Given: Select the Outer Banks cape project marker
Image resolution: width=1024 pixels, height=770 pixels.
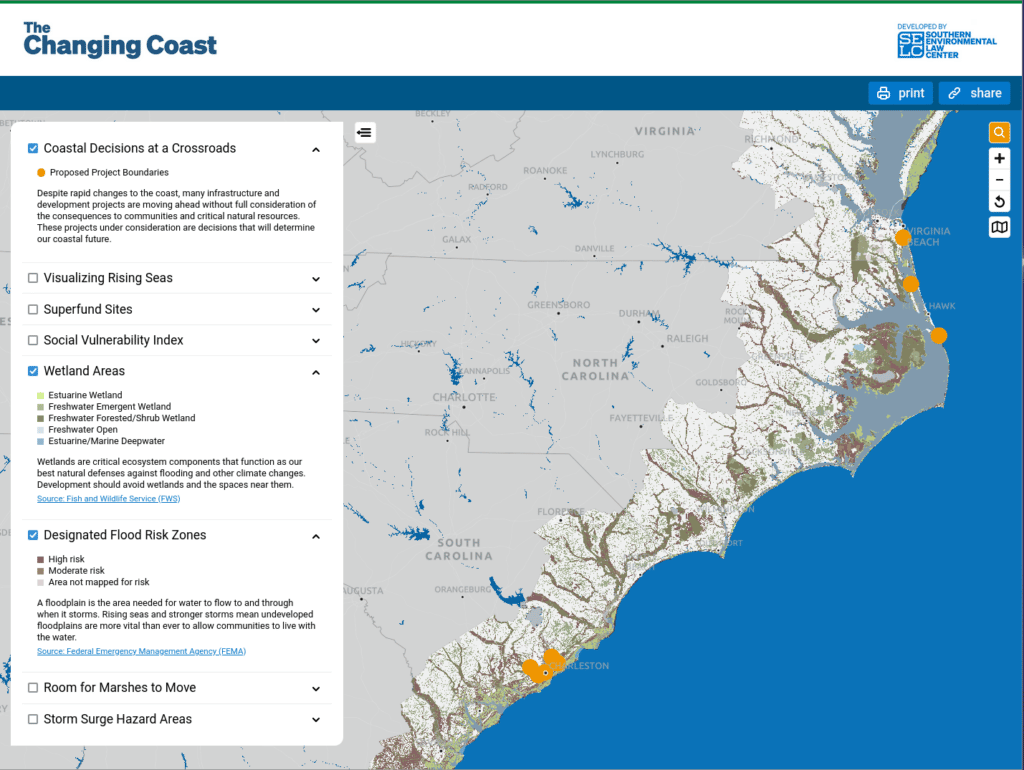Looking at the screenshot, I should tap(938, 335).
